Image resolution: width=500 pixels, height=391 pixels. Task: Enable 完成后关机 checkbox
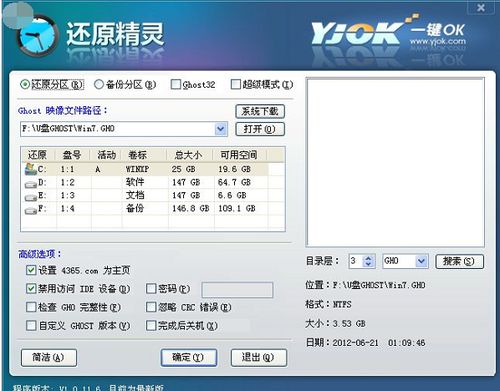[151, 325]
